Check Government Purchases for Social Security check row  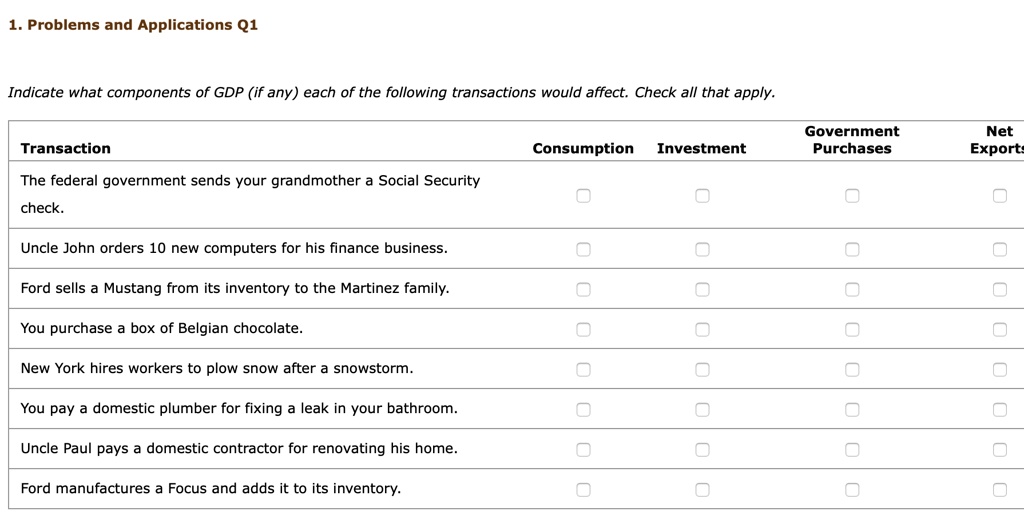[x=852, y=195]
